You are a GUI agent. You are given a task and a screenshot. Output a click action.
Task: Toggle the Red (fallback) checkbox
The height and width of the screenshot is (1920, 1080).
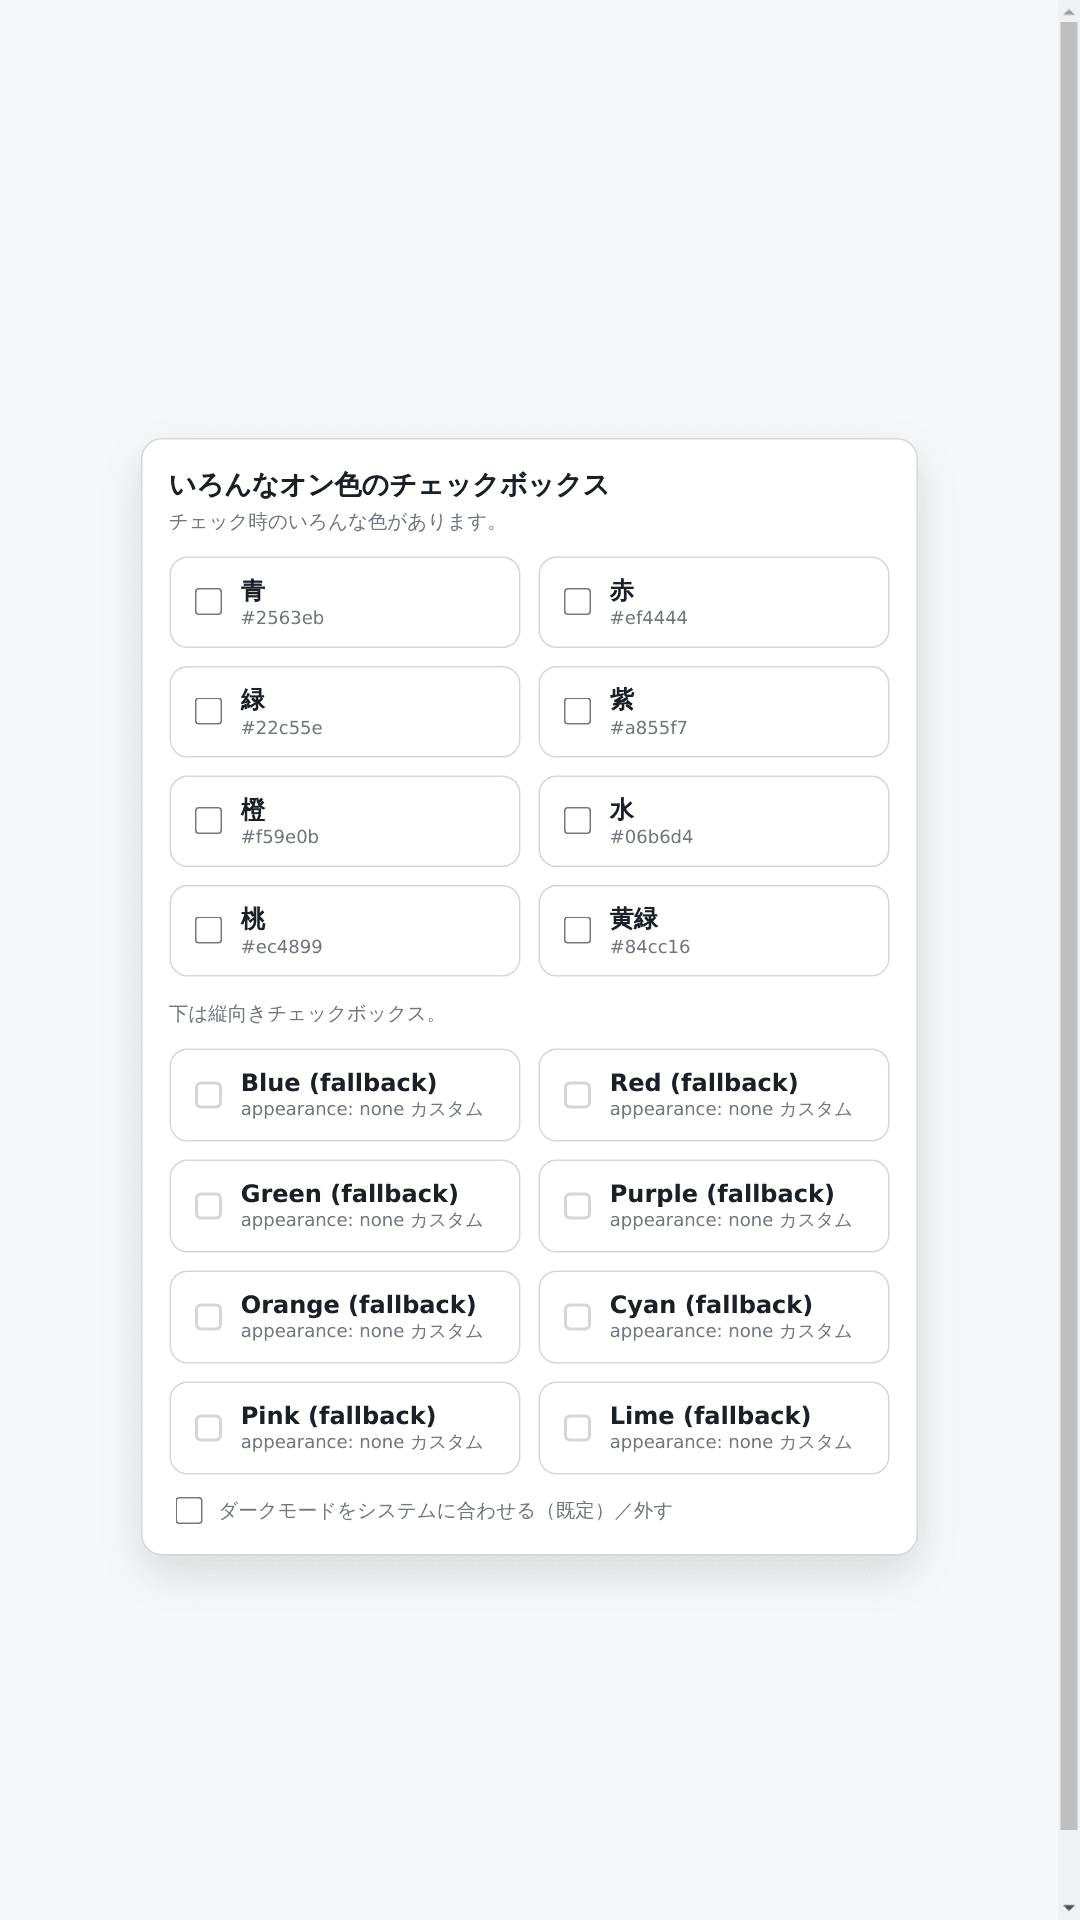[x=577, y=1095]
